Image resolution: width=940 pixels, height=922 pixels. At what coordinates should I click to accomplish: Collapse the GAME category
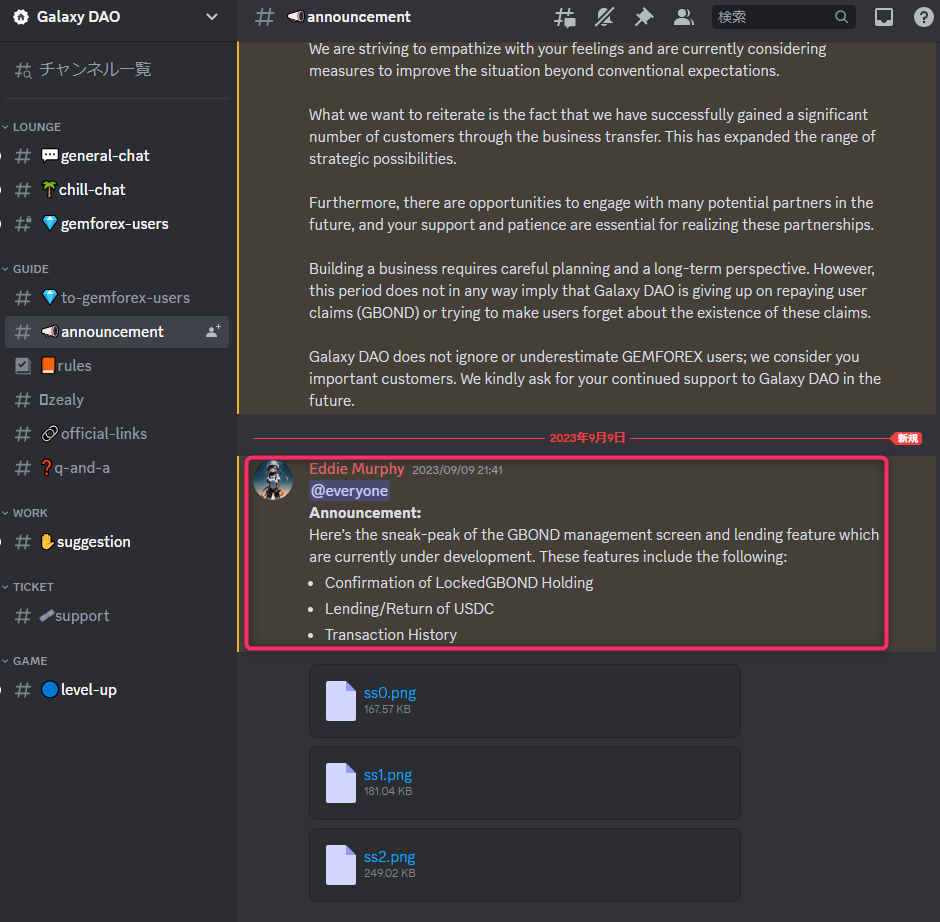(32, 661)
